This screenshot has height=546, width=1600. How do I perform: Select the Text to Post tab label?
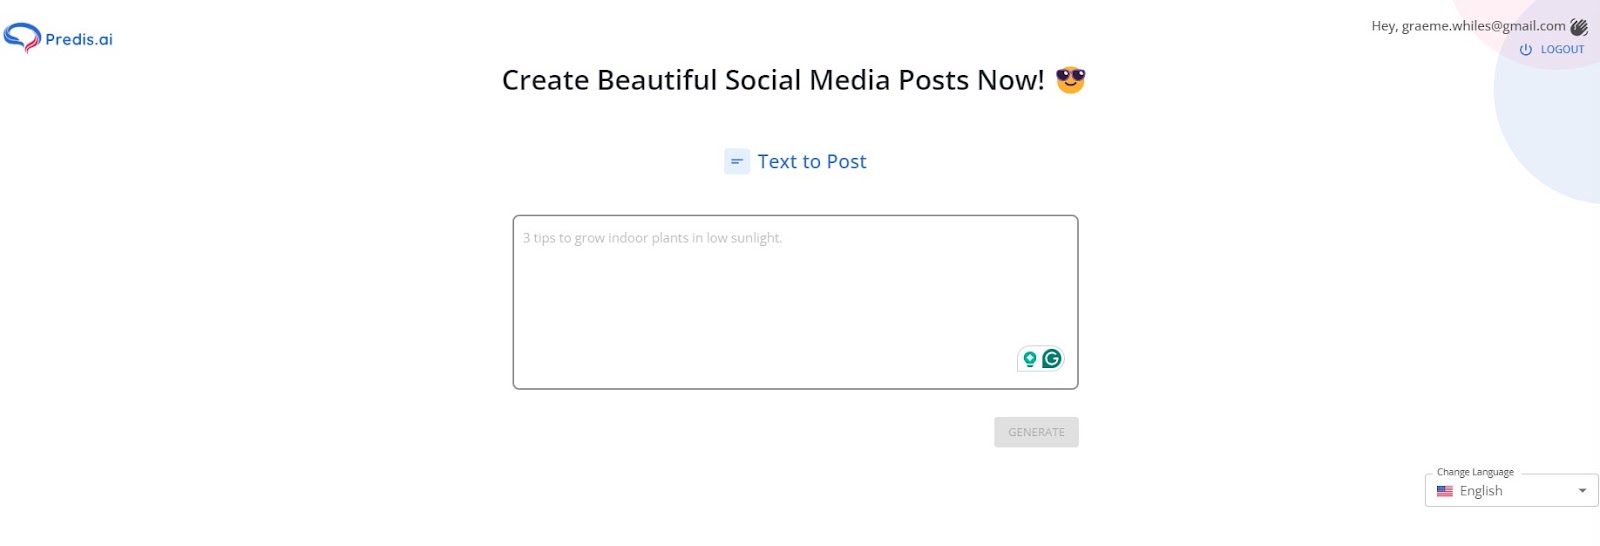(811, 162)
